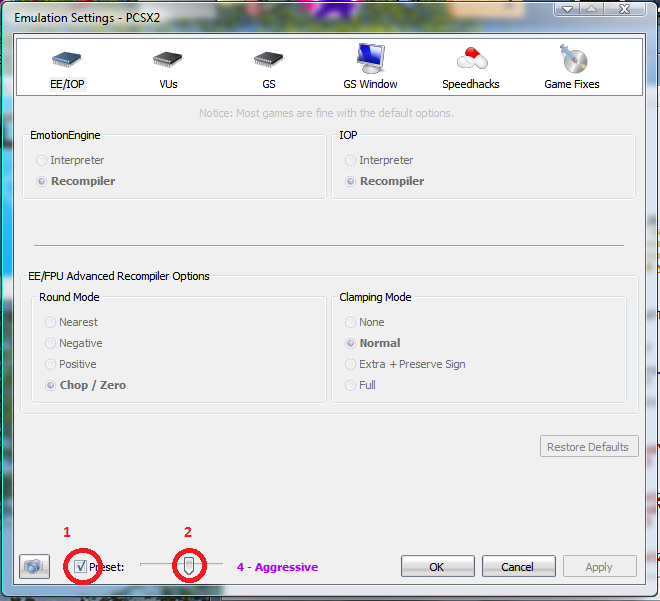Viewport: 660px width, 601px height.
Task: Click the Restore Defaults button
Action: click(589, 446)
